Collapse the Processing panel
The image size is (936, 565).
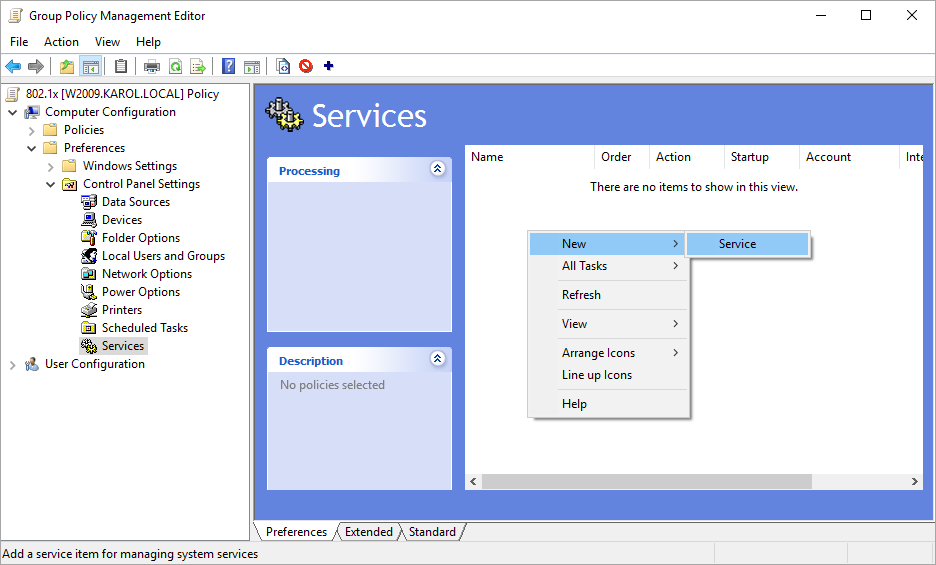click(x=437, y=169)
